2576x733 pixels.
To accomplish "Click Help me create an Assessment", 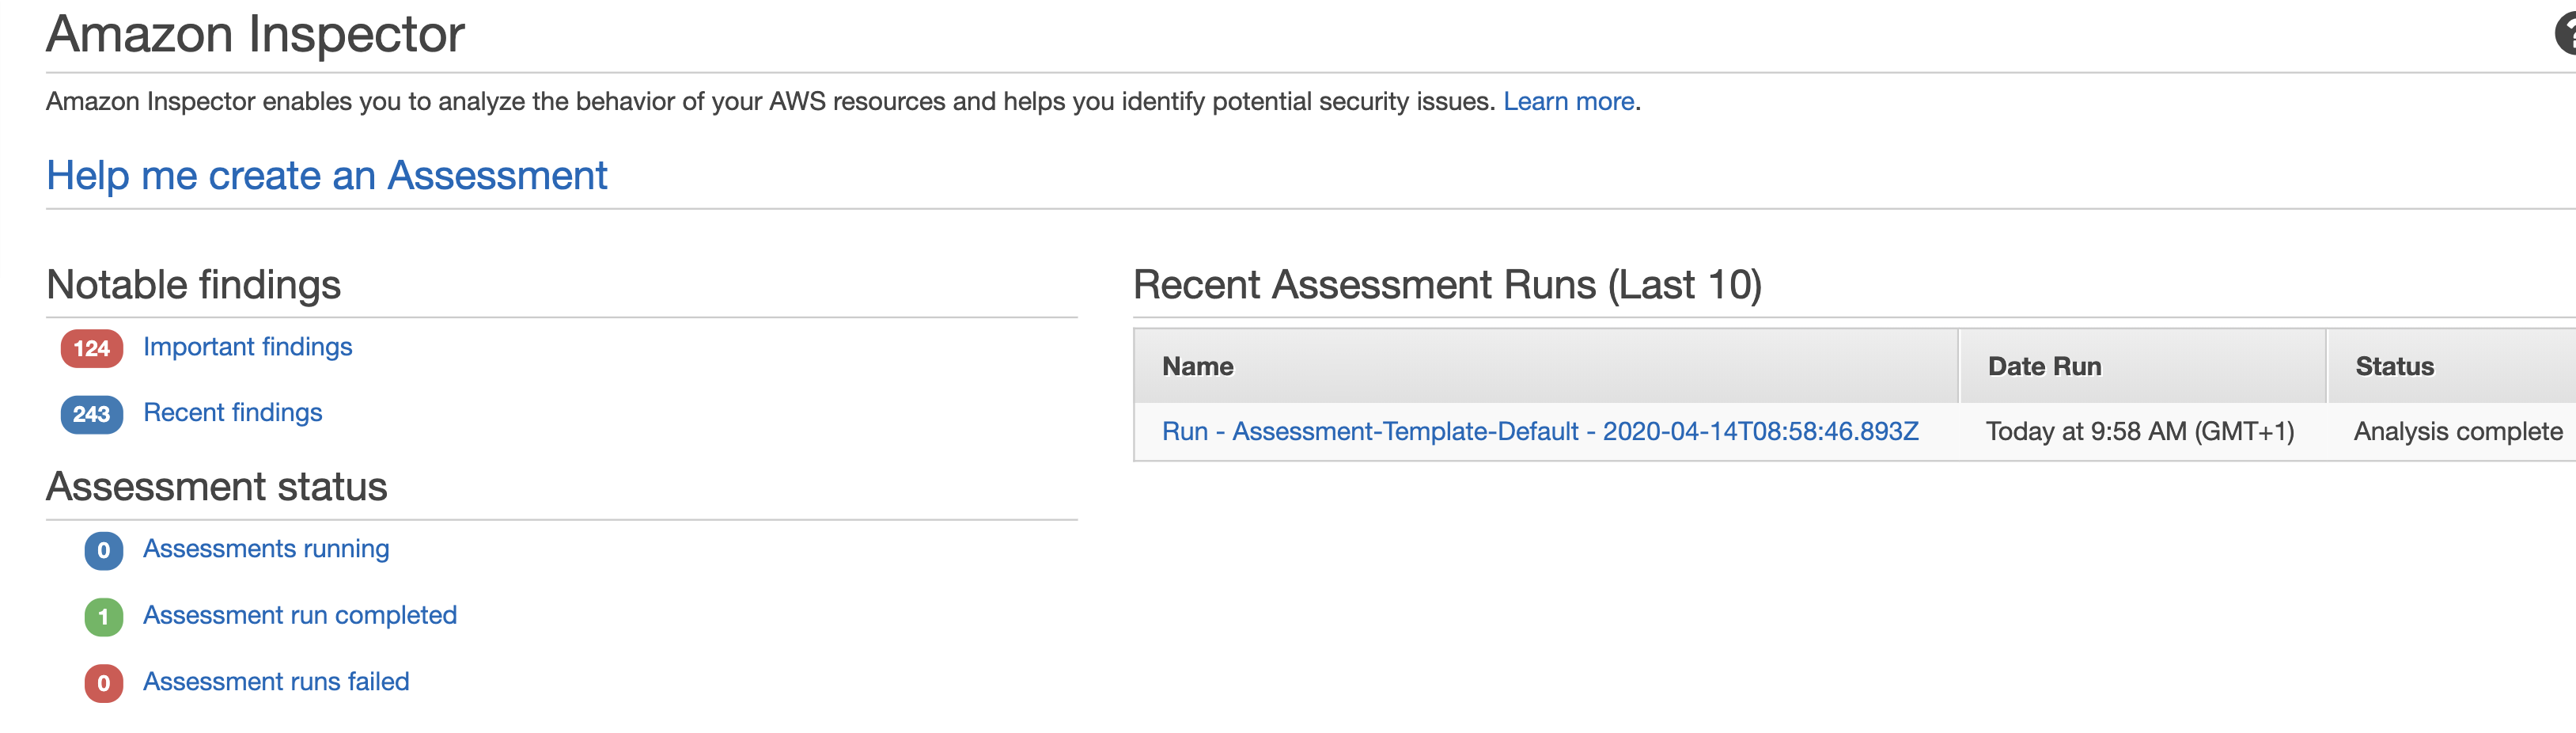I will [327, 176].
